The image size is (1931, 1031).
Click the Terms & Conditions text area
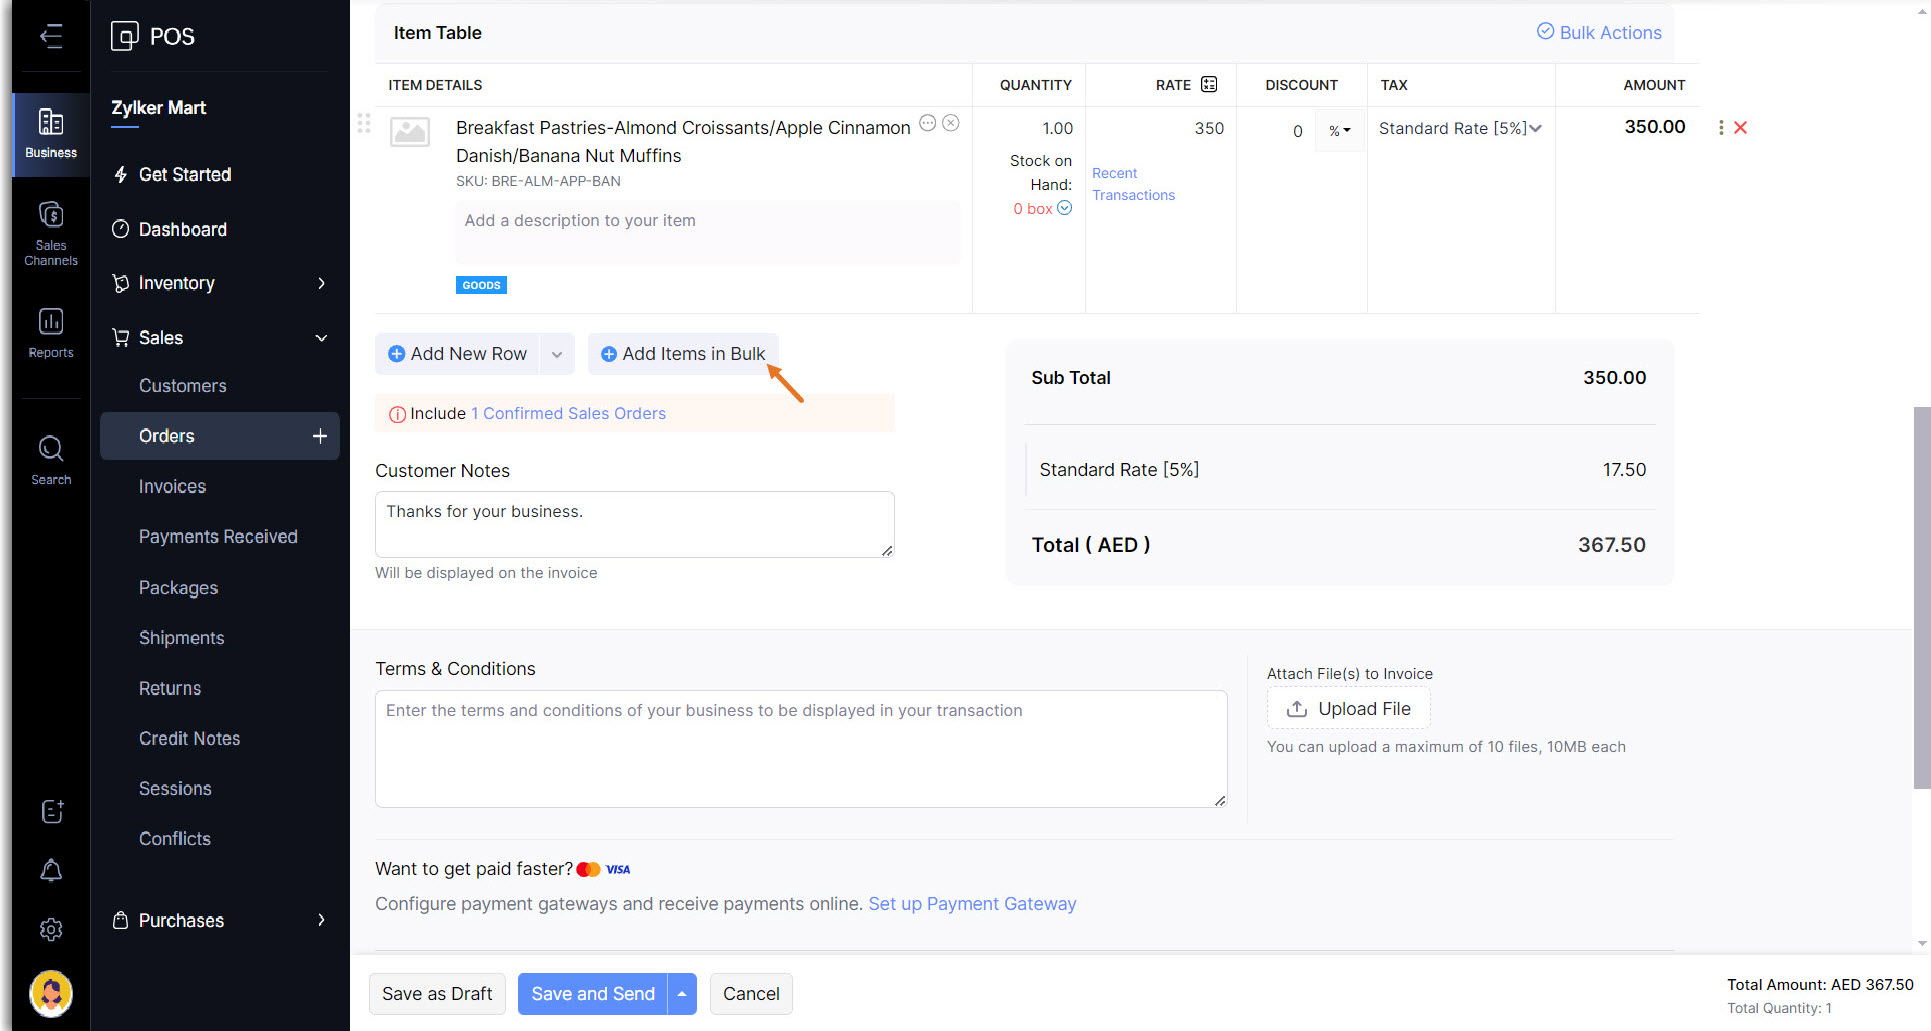tap(800, 749)
